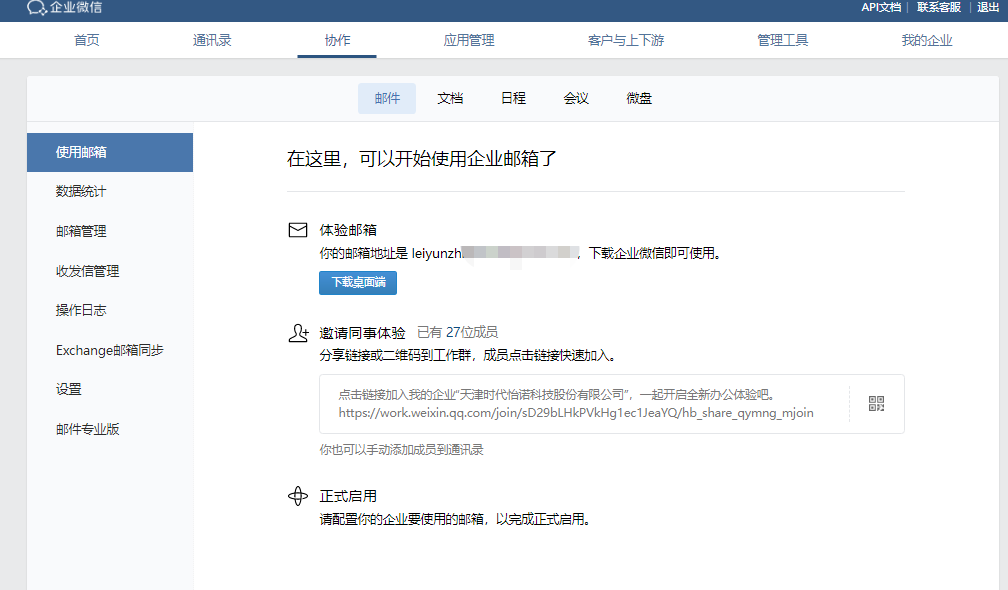The width and height of the screenshot is (1008, 590).
Task: Open the 客户与上下游 menu item
Action: 625,38
